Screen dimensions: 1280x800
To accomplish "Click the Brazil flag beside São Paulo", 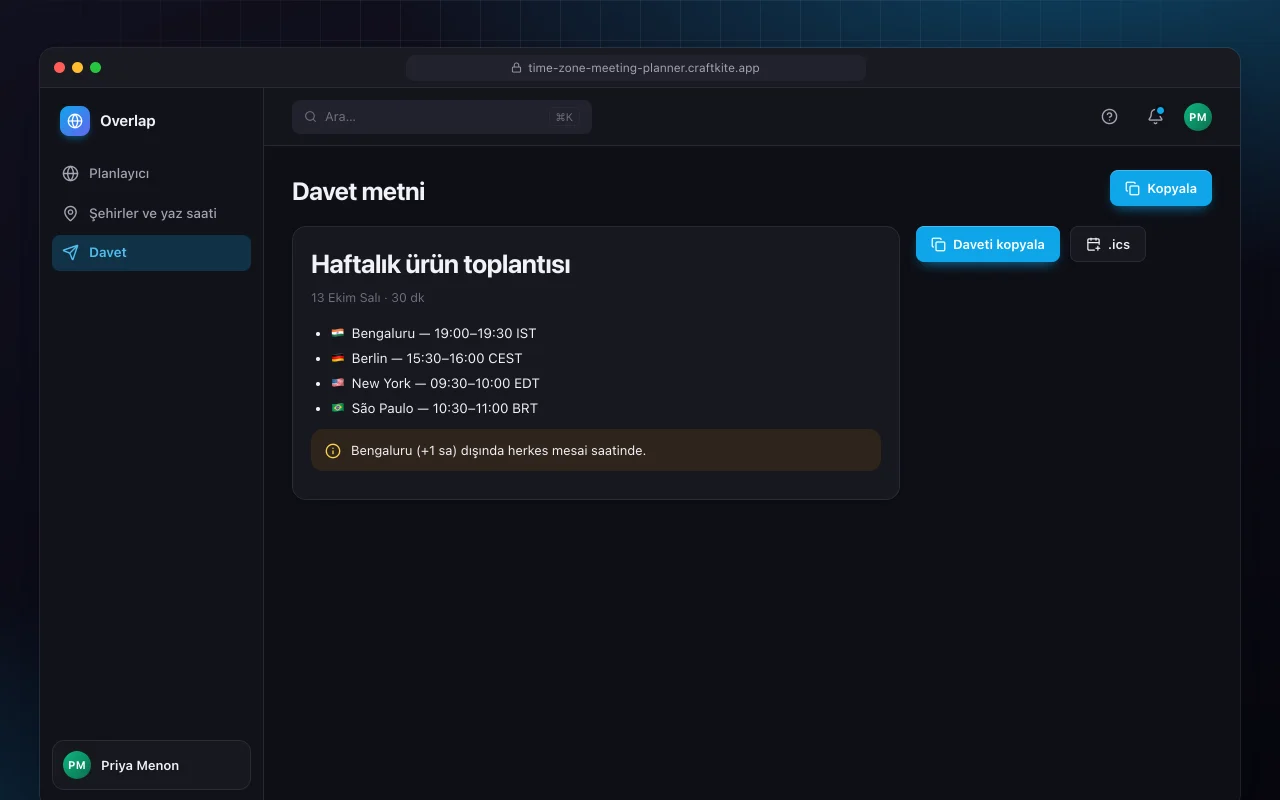I will (338, 408).
